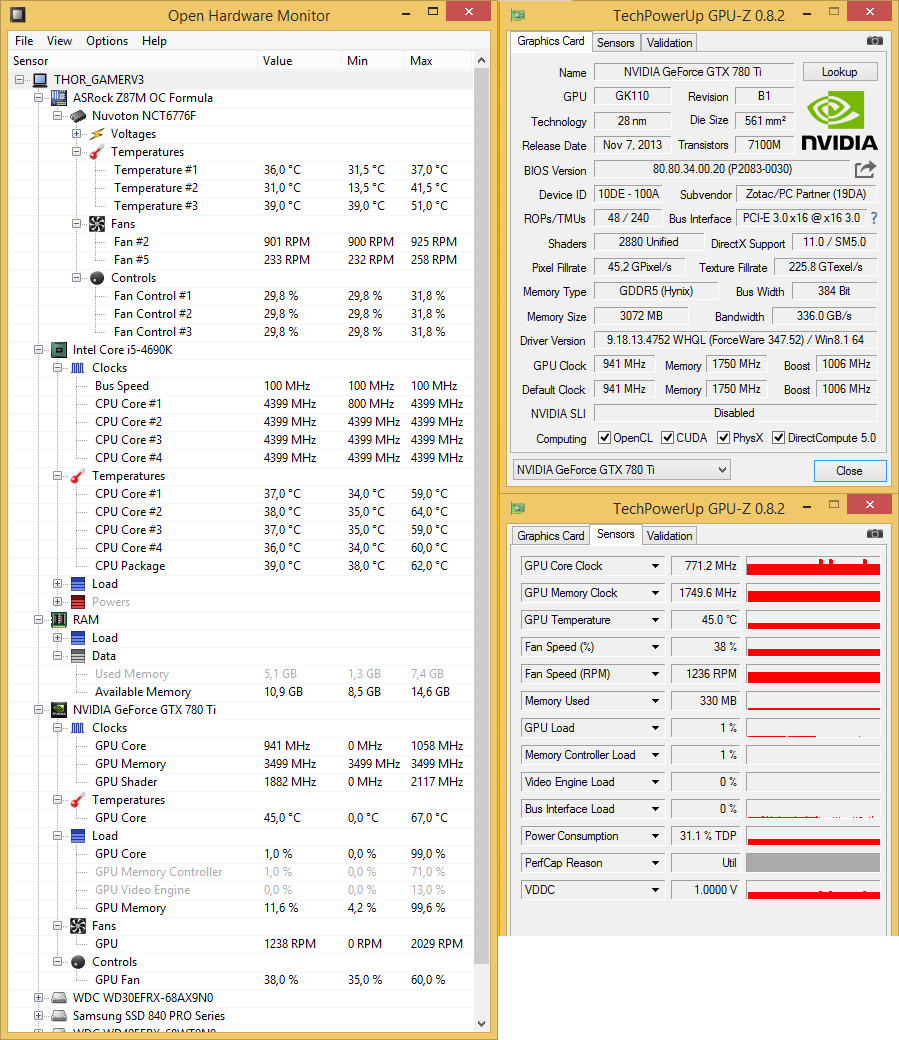Collapse the Nuvoton Fans node
Screen dimensions: 899x1040
point(77,224)
